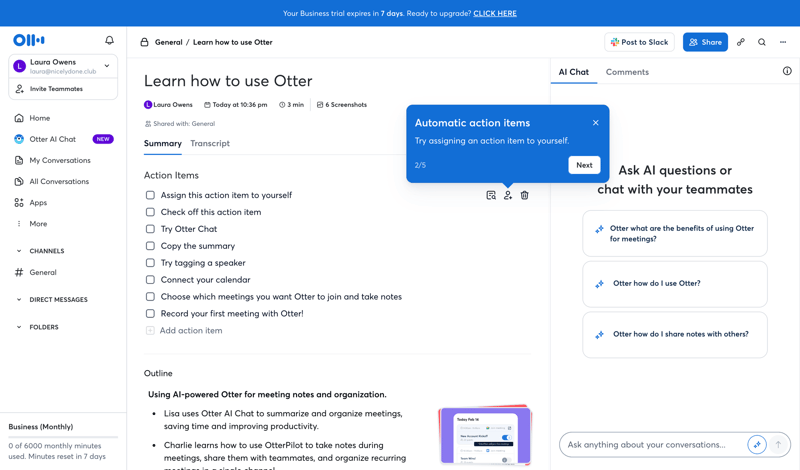Click the Post to Slack button
Screen dimensions: 800x470
[x=639, y=42]
